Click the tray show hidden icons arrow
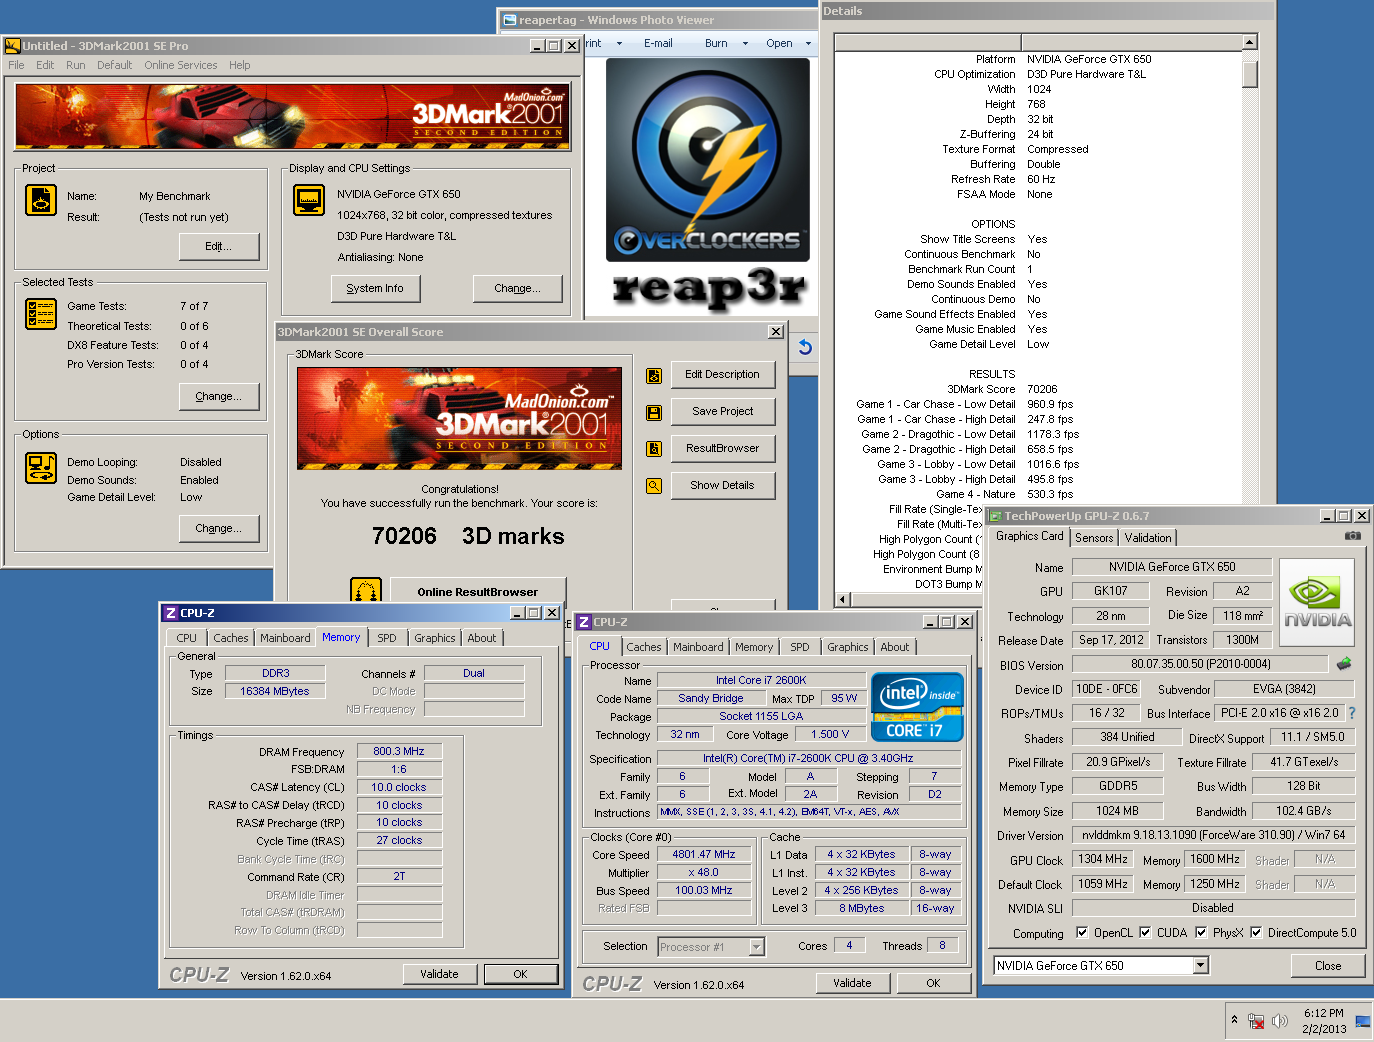Screen dimensions: 1374x1042 coord(1235,1020)
